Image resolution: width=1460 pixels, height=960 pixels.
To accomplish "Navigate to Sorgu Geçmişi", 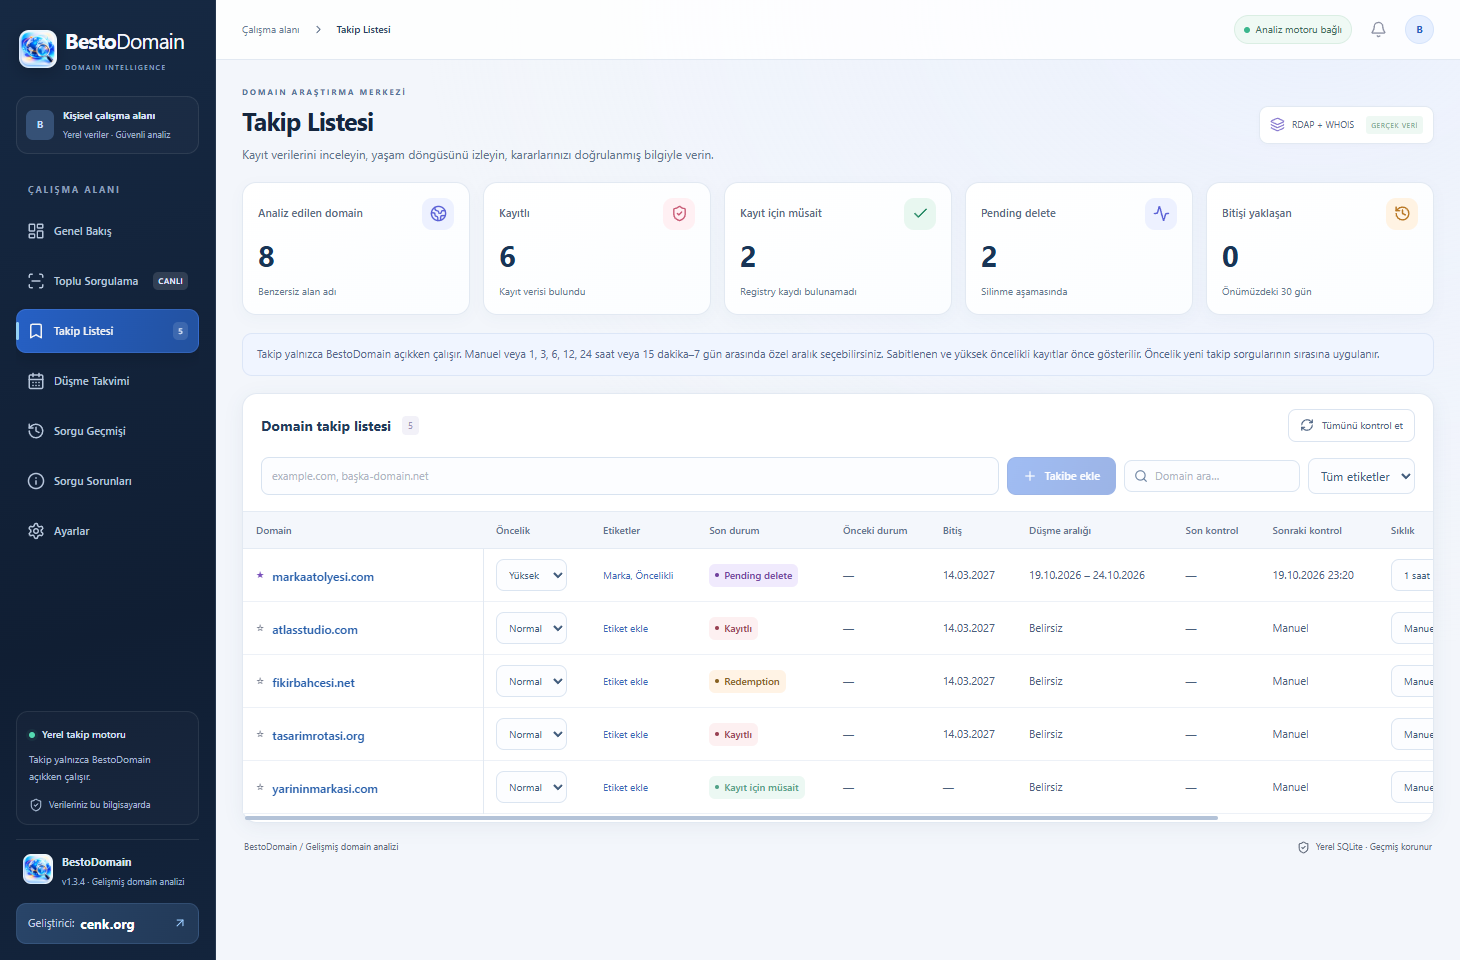I will 107,431.
